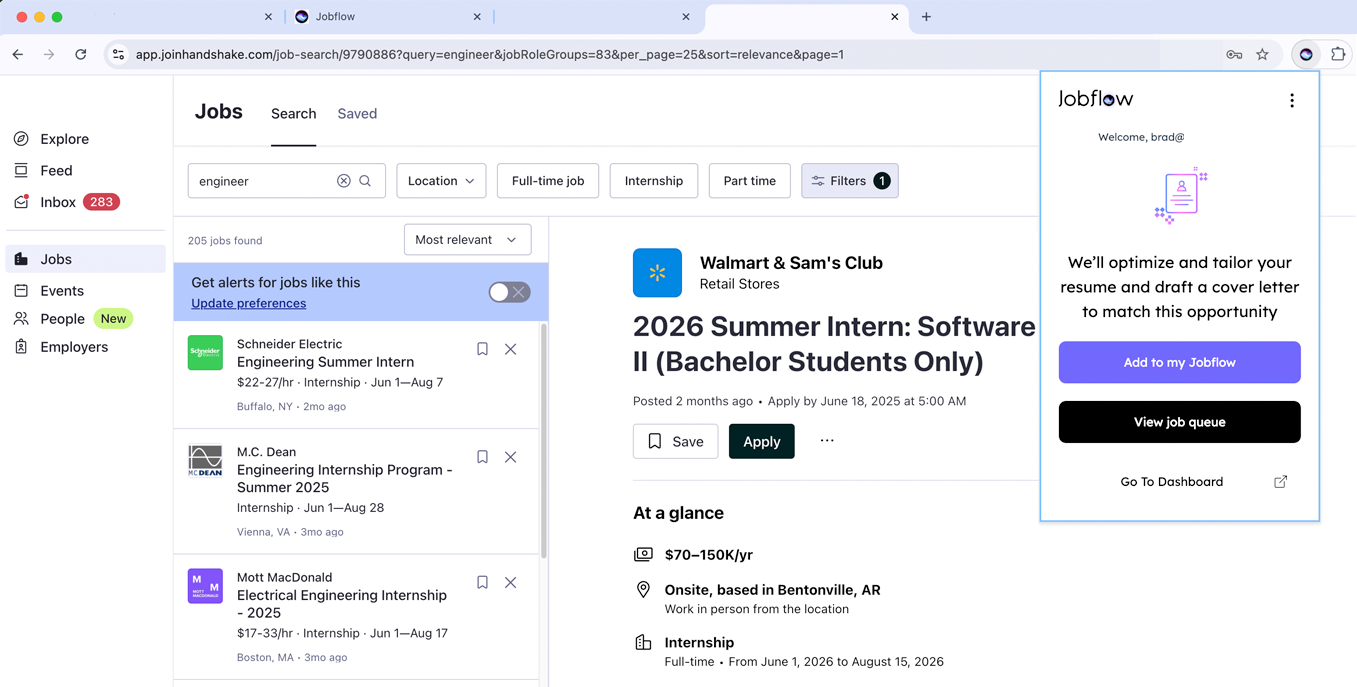Toggle the Part time filter chip
Viewport: 1357px width, 687px height.
750,181
